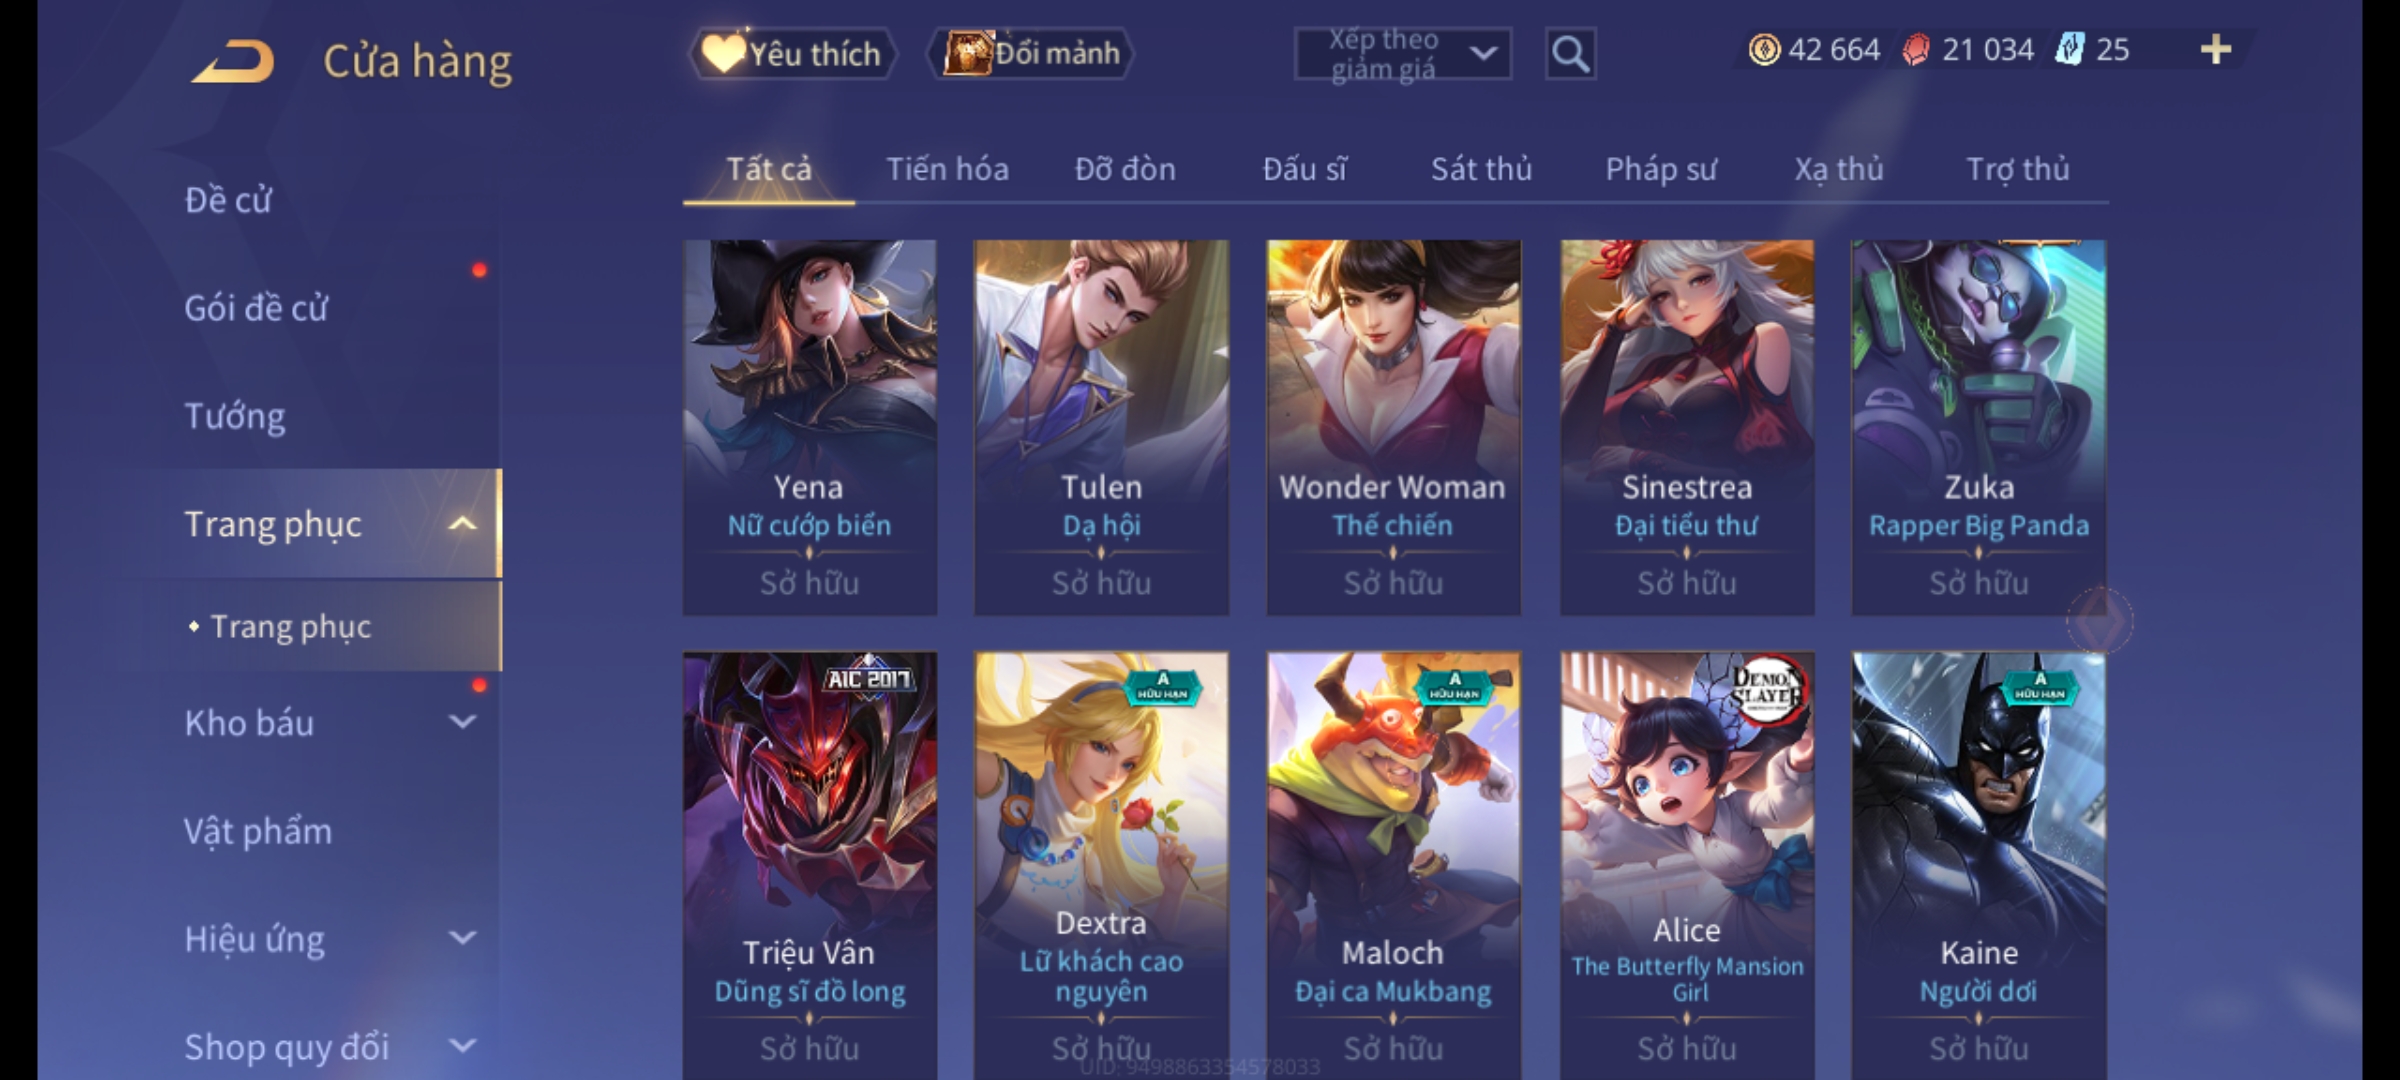Collapse the Trang phục sidebar section
This screenshot has height=1080, width=2400.
pyautogui.click(x=463, y=524)
